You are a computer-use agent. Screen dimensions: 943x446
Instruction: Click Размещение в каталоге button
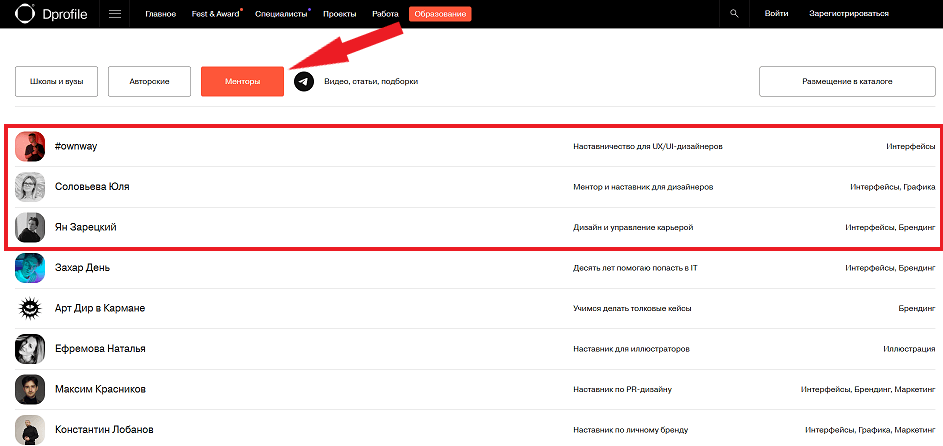pos(847,81)
